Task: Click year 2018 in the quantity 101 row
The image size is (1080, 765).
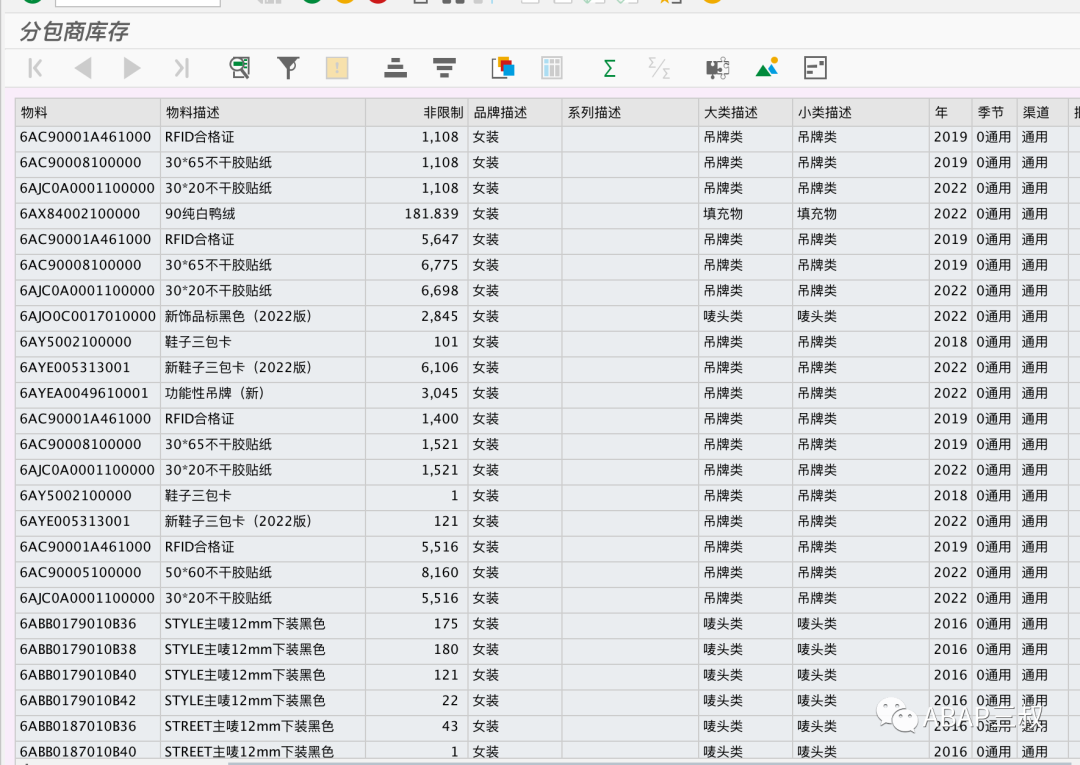Action: click(x=951, y=342)
